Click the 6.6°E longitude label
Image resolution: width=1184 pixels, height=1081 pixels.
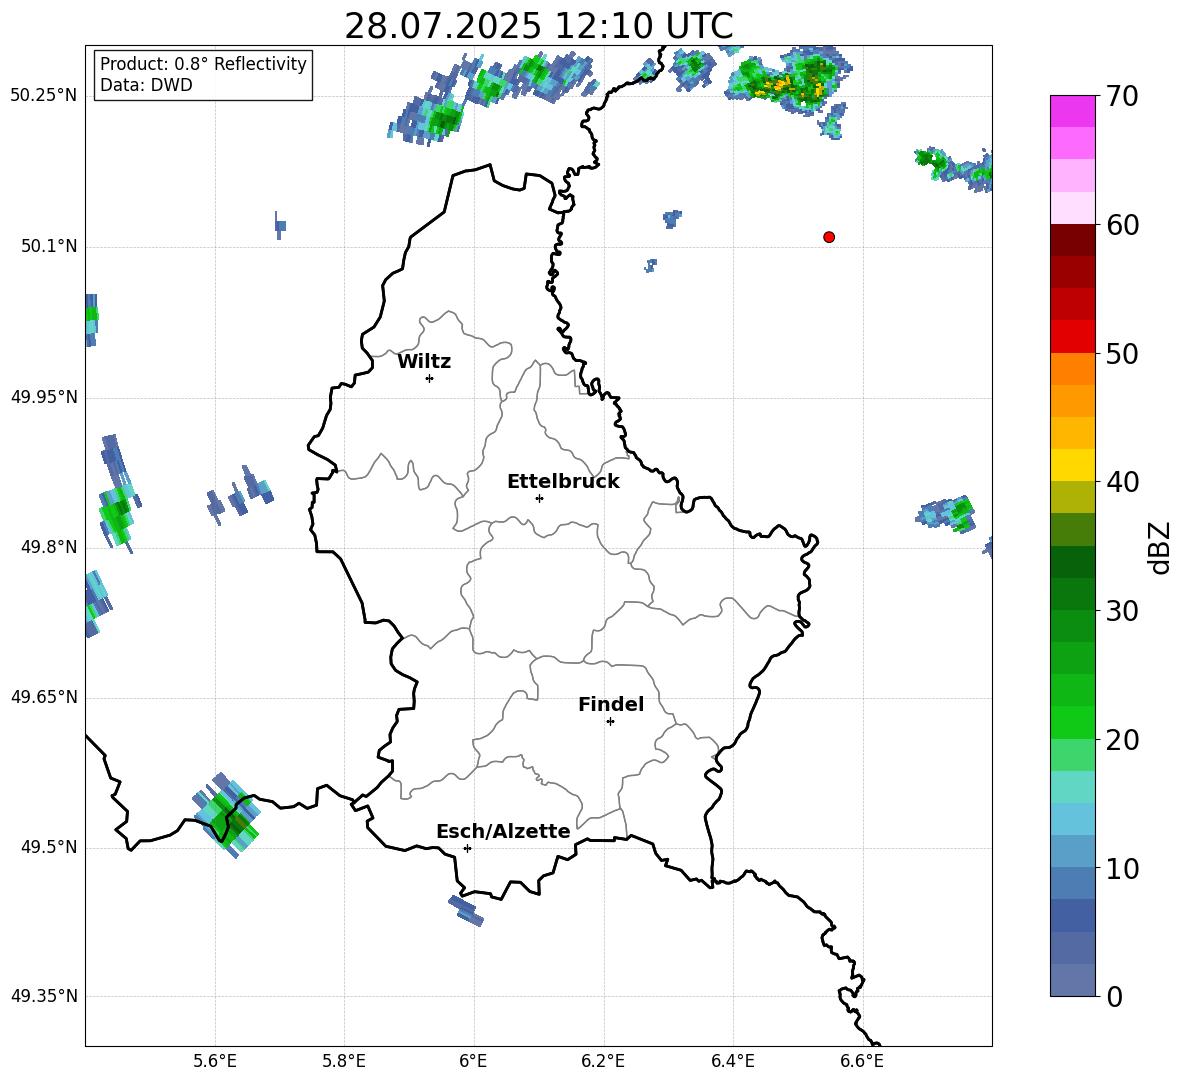coord(862,1061)
